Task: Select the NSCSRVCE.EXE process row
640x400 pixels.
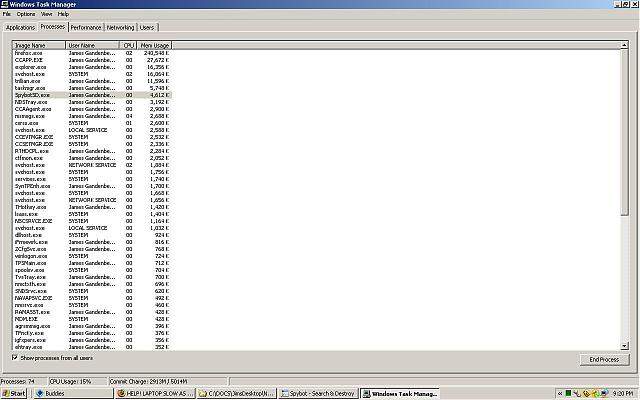Action: [92, 221]
